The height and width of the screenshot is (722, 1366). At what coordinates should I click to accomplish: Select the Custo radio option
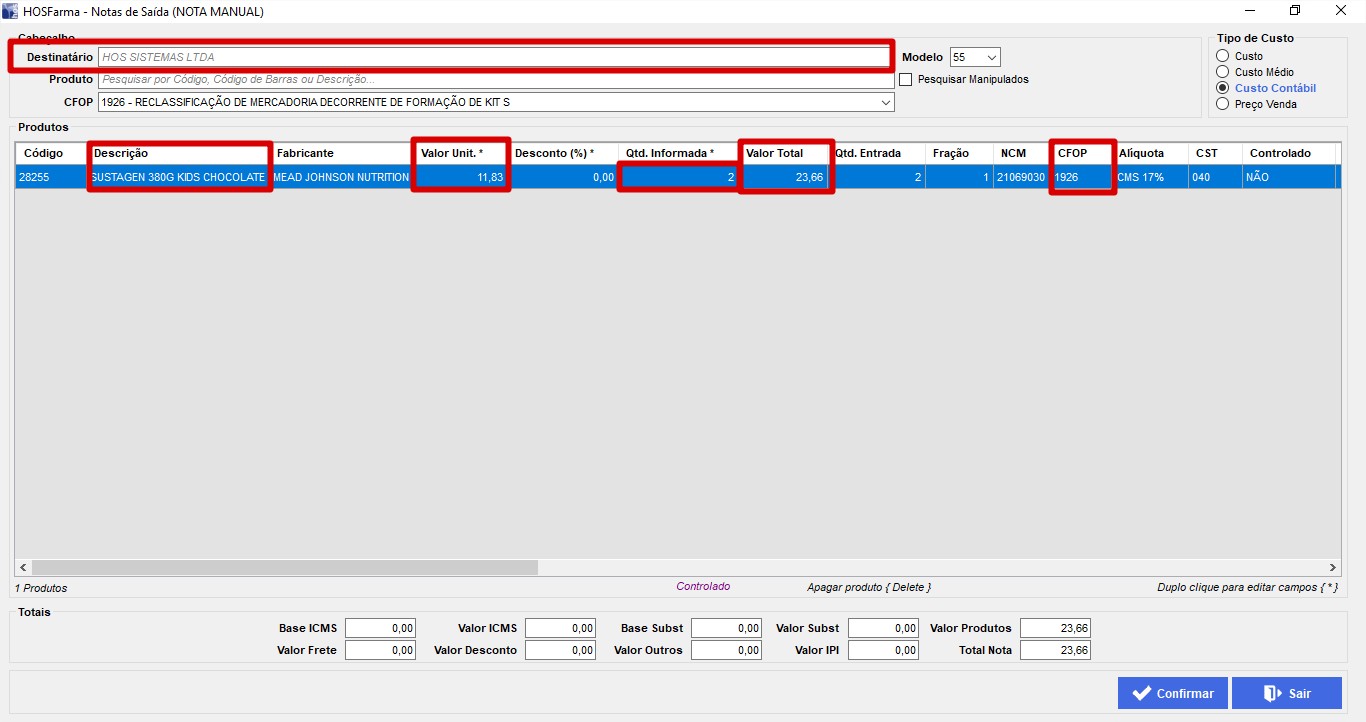point(1222,56)
